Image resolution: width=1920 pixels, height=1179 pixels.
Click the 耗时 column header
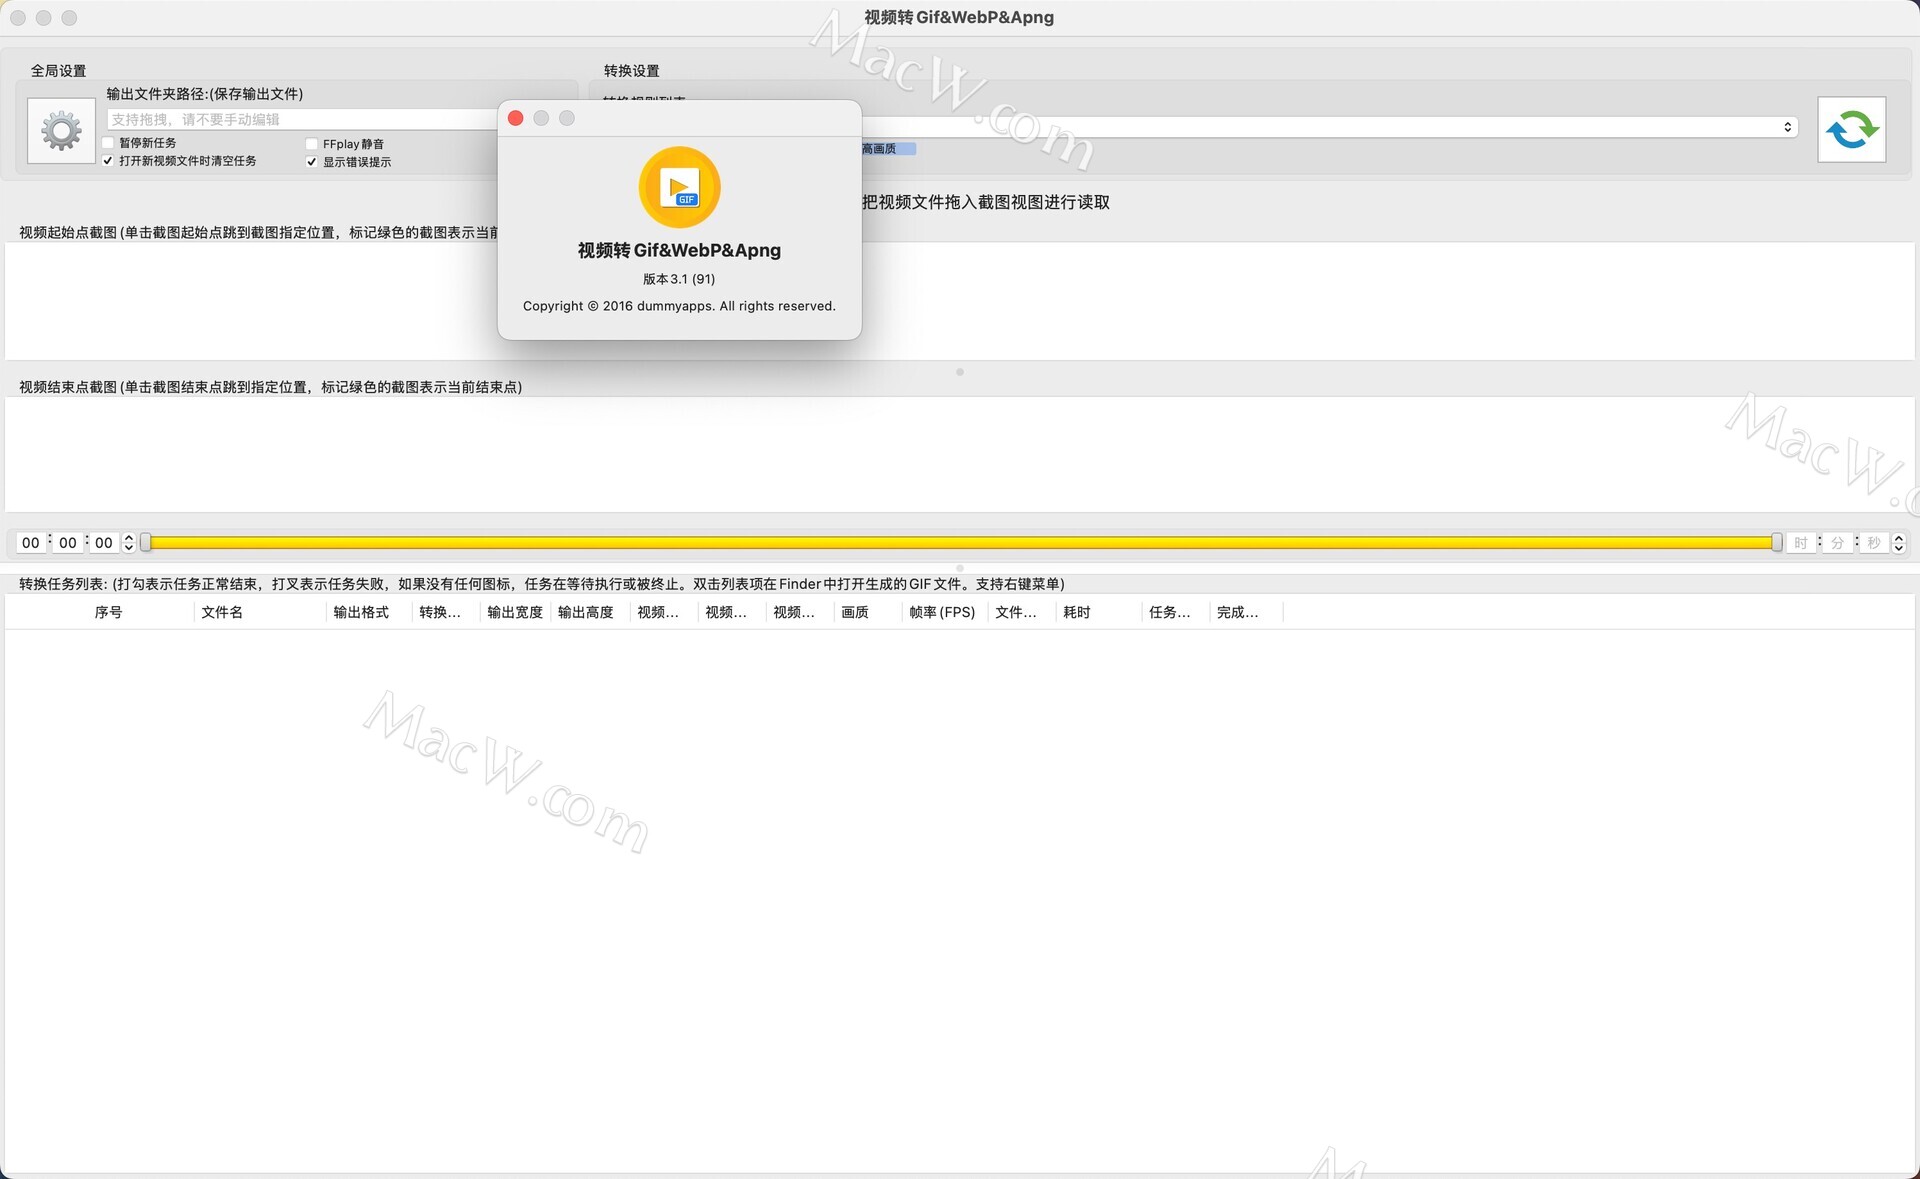click(1077, 612)
